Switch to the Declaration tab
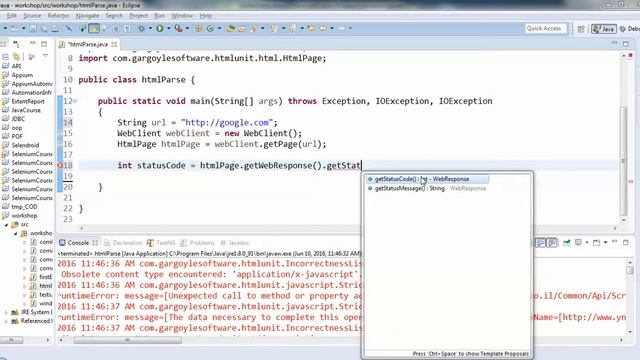This screenshot has width=640, height=360. click(x=123, y=243)
